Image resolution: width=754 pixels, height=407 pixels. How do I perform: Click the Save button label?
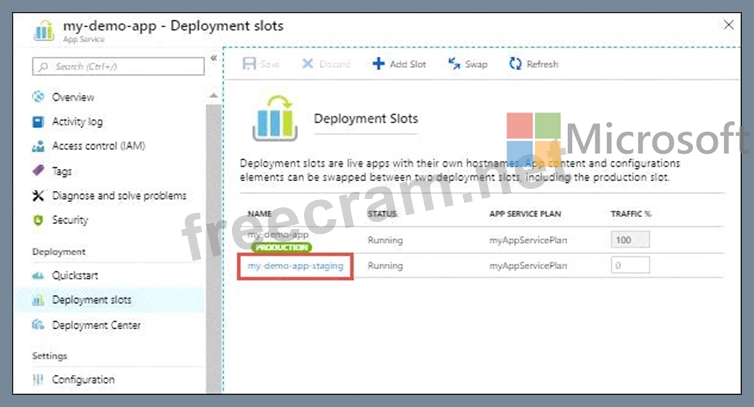pyautogui.click(x=270, y=64)
